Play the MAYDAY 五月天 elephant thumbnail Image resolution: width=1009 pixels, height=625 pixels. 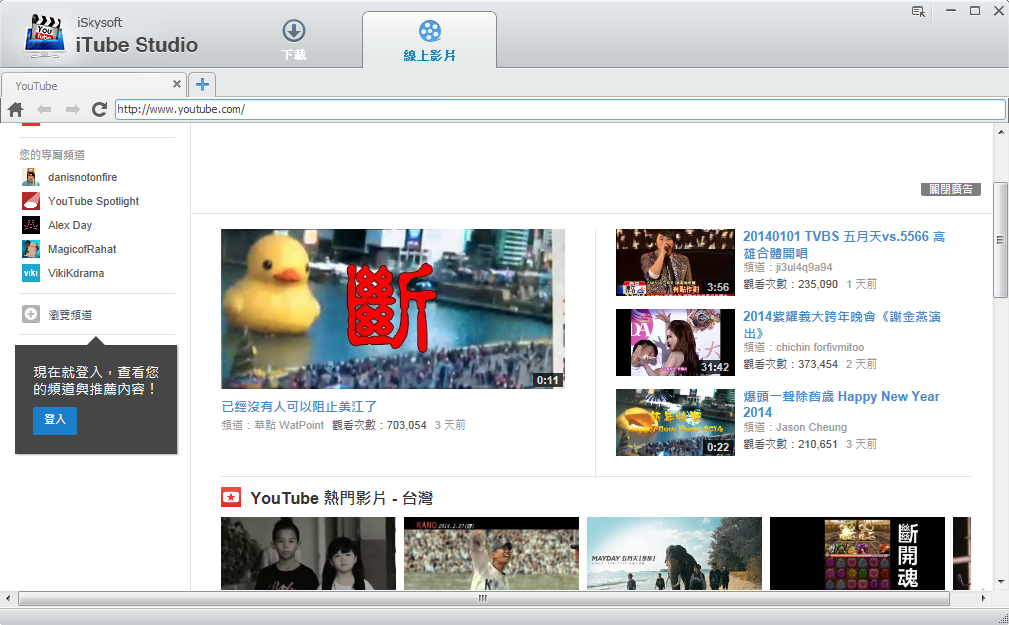pyautogui.click(x=674, y=554)
